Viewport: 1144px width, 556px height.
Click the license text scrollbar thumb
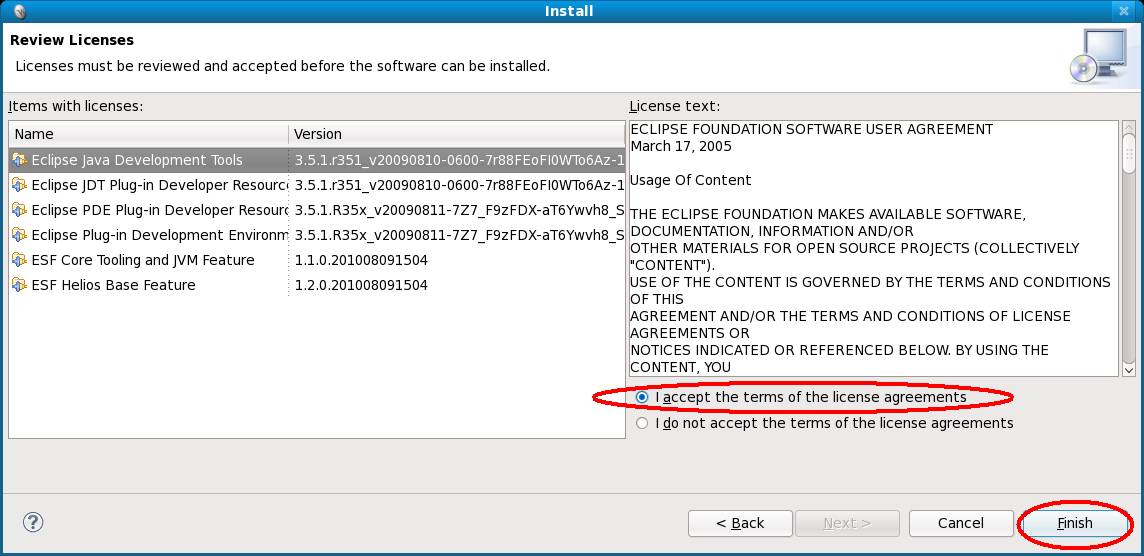(x=1129, y=153)
